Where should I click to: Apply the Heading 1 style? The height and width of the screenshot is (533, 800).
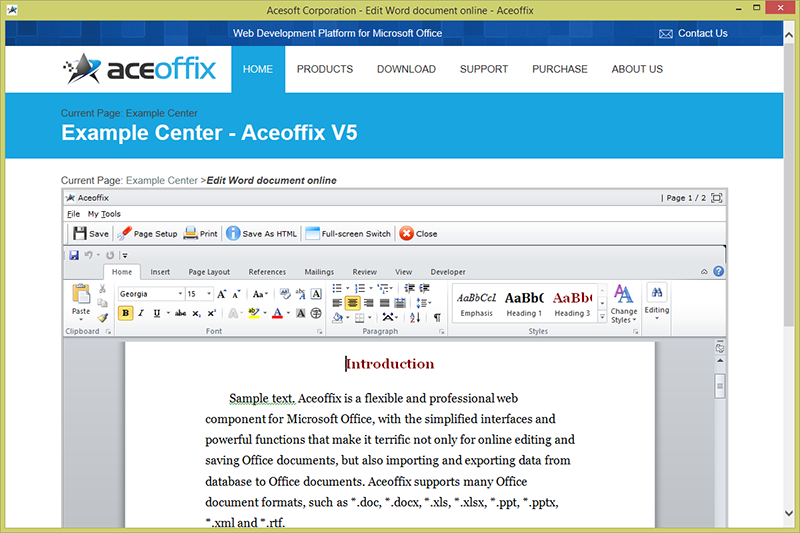pyautogui.click(x=524, y=304)
